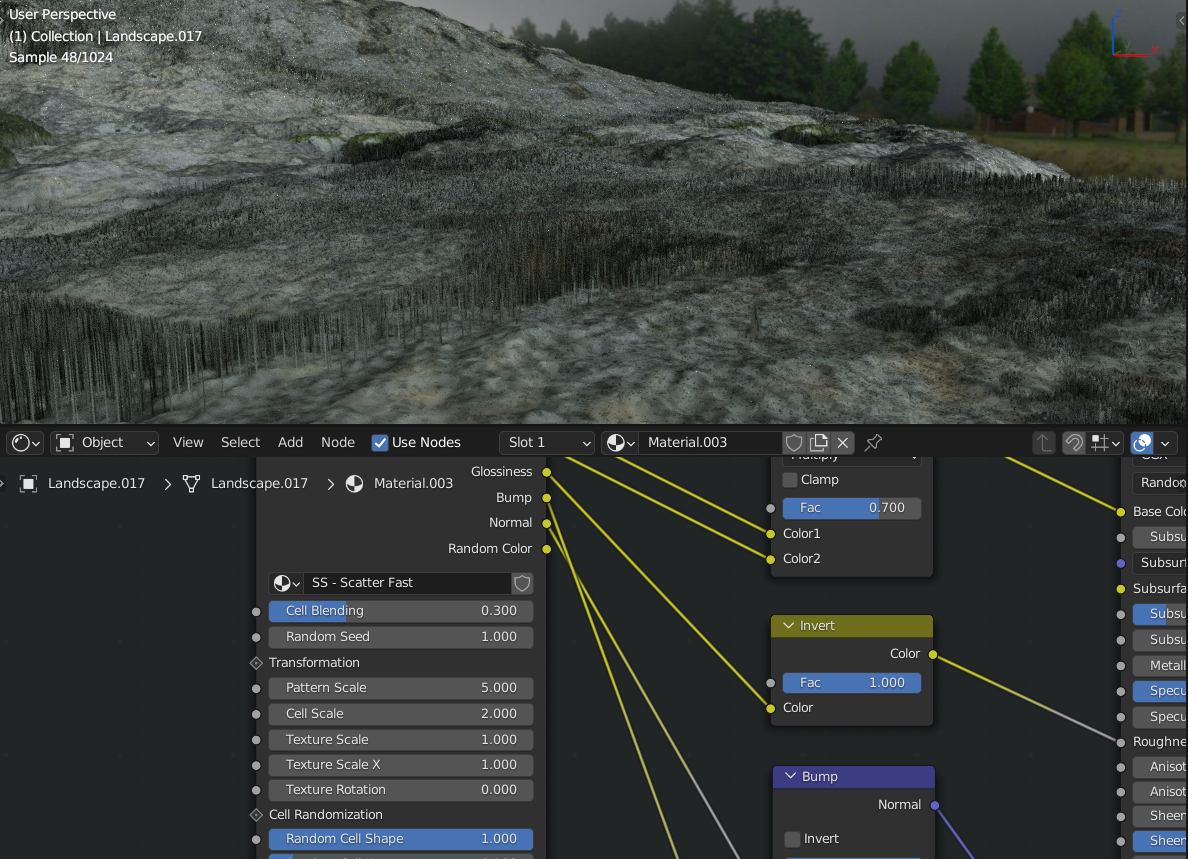
Task: Toggle fake user shield for SS - Scatter Fast
Action: coord(522,583)
